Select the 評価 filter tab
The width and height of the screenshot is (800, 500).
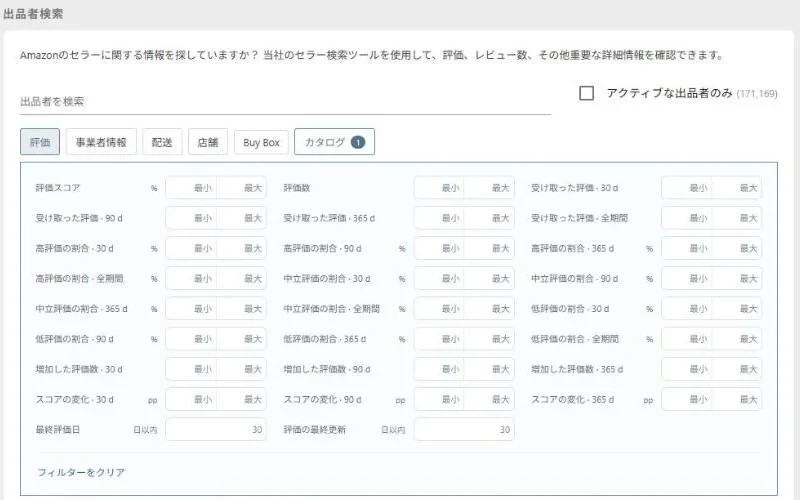pos(40,142)
